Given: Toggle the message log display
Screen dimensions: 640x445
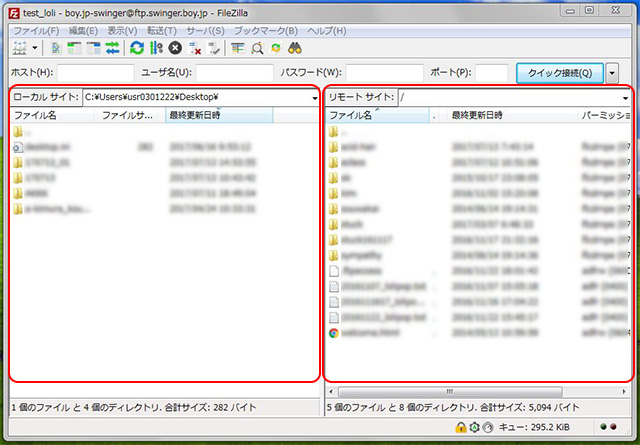Looking at the screenshot, I should (x=56, y=48).
